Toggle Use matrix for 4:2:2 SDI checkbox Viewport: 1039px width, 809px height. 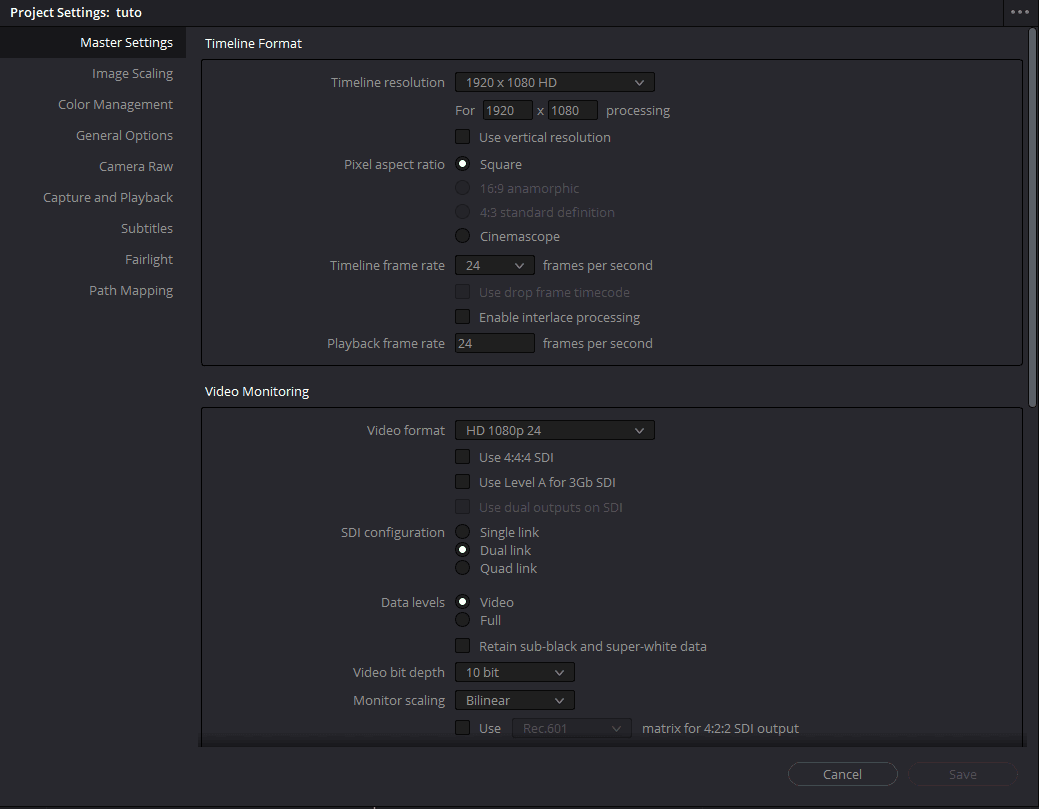463,728
